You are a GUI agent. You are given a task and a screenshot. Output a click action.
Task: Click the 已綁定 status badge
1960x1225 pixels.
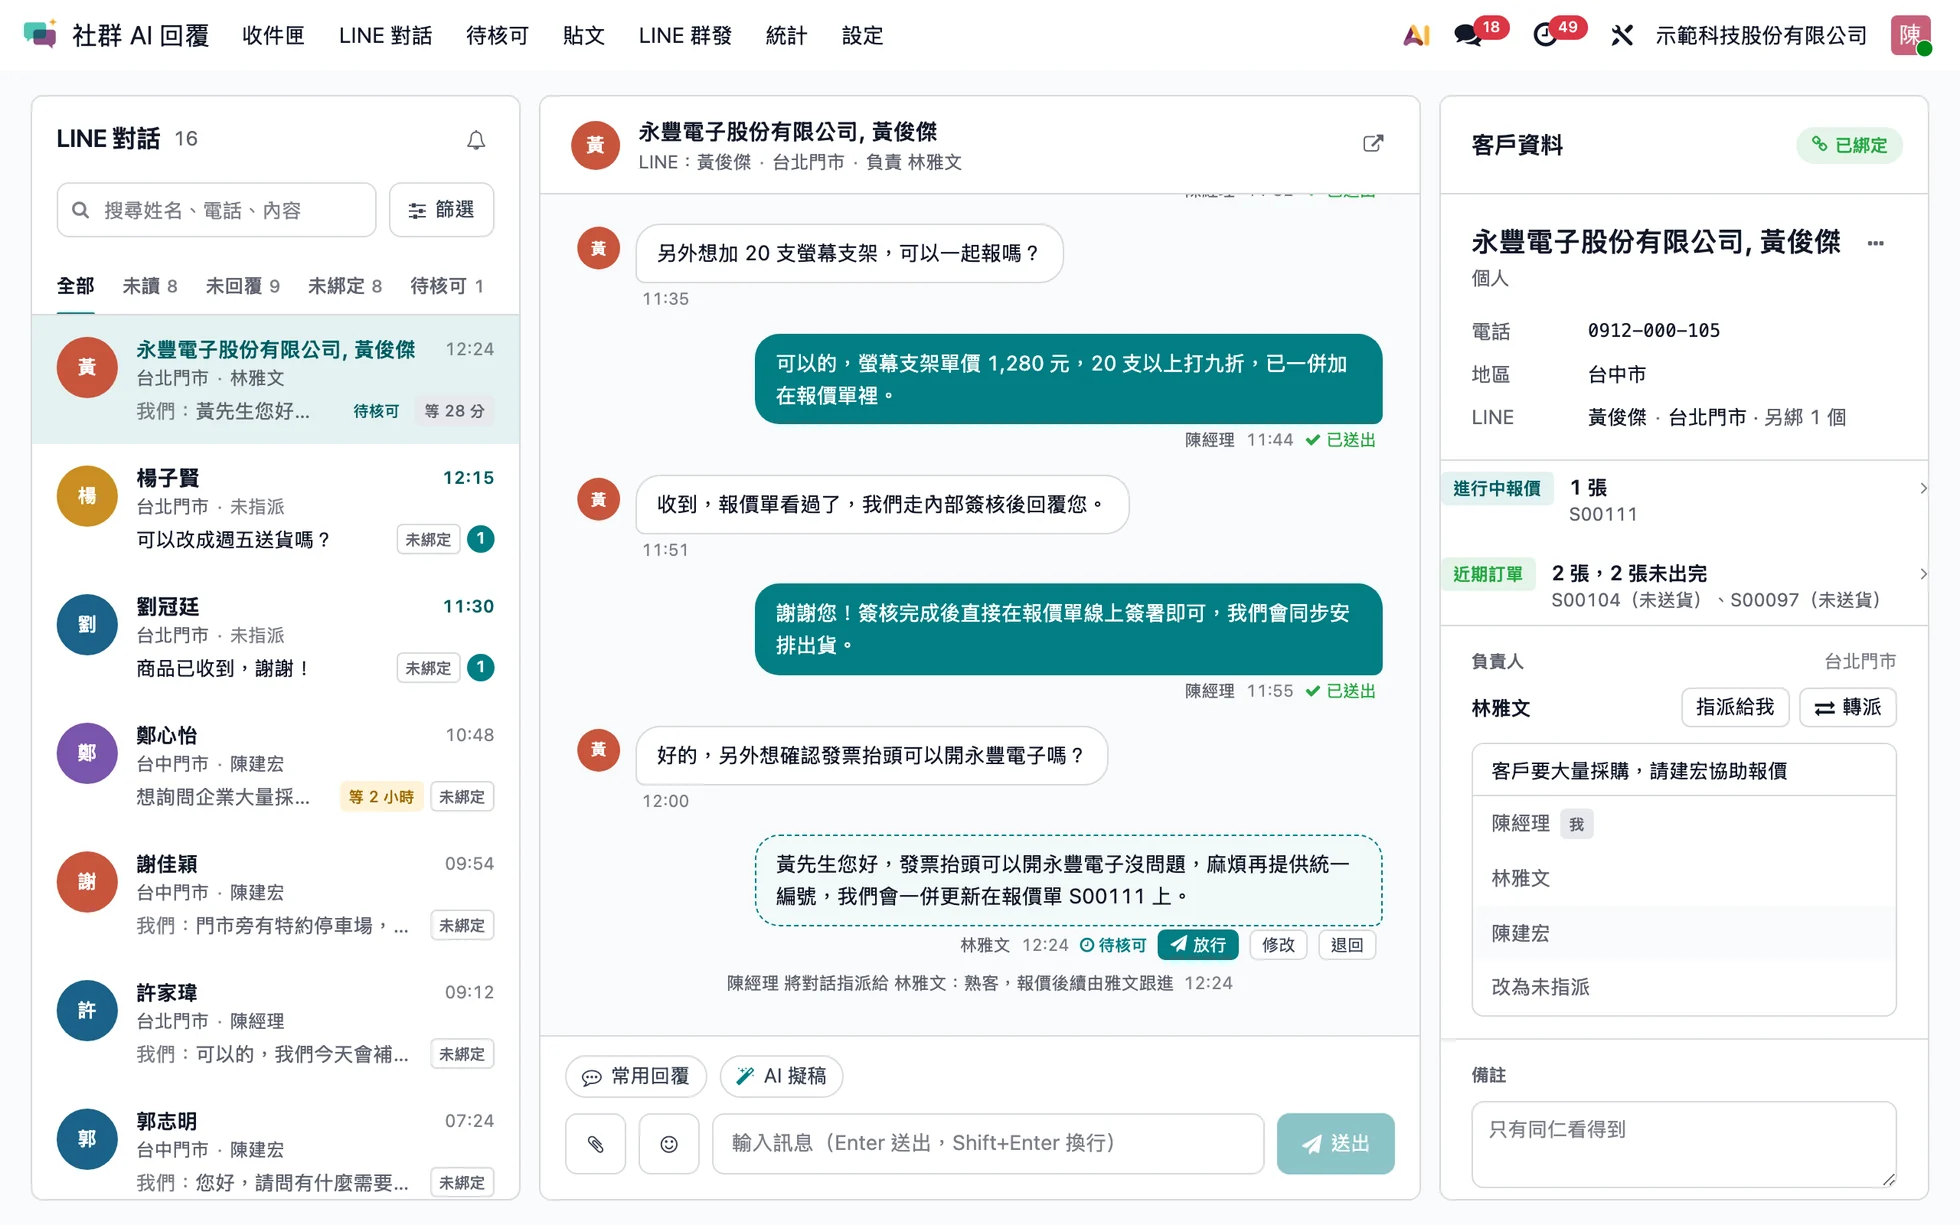[x=1849, y=145]
